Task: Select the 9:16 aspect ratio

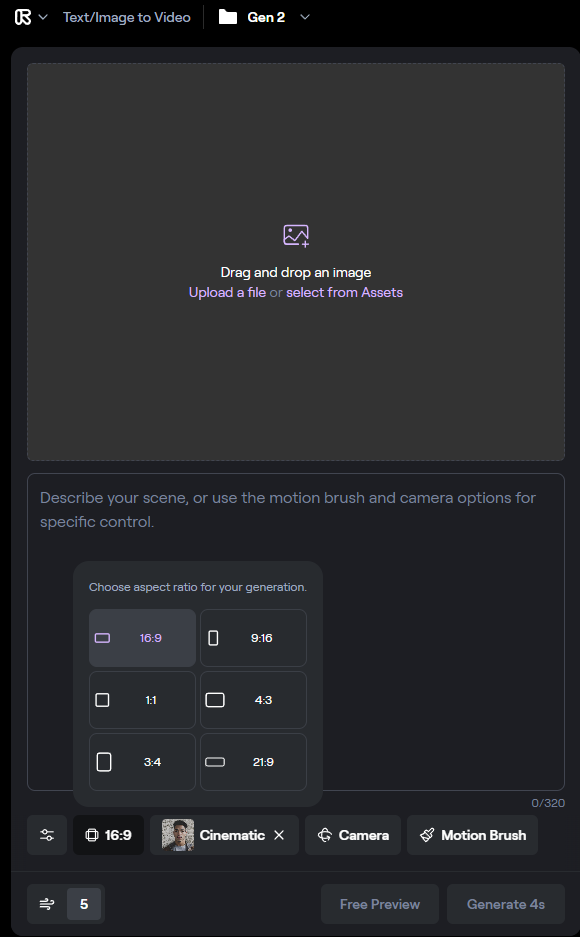Action: point(253,638)
